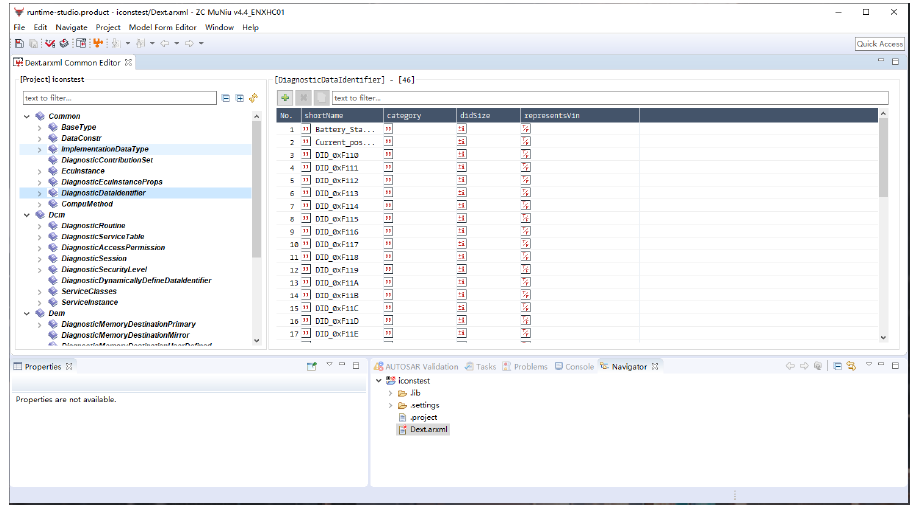Open the Navigator view menu triangle
Image resolution: width=917 pixels, height=508 pixels.
(x=868, y=365)
